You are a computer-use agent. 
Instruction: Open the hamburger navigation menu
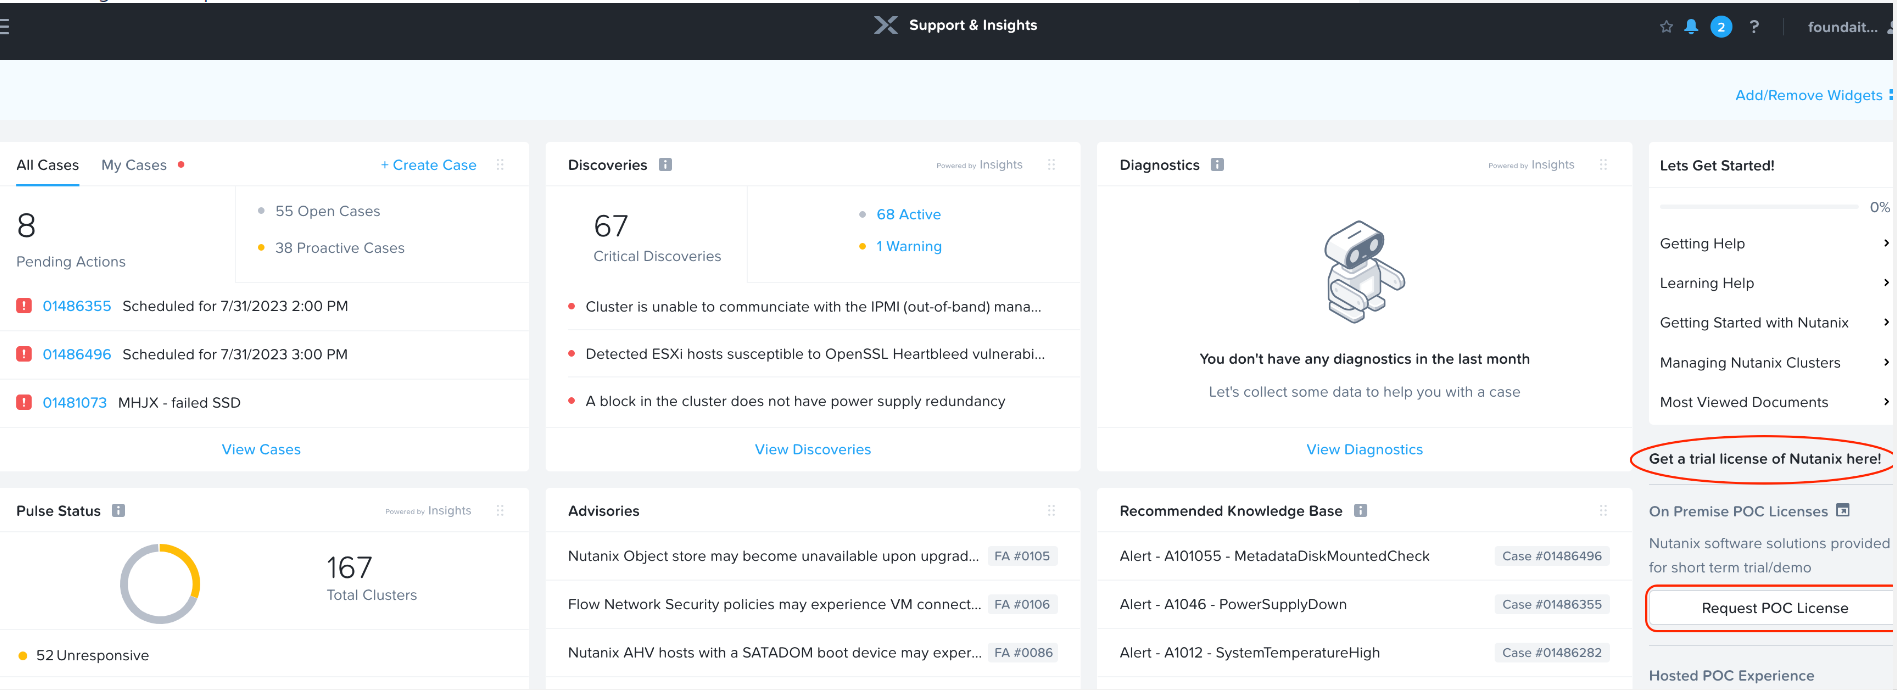[x=4, y=27]
